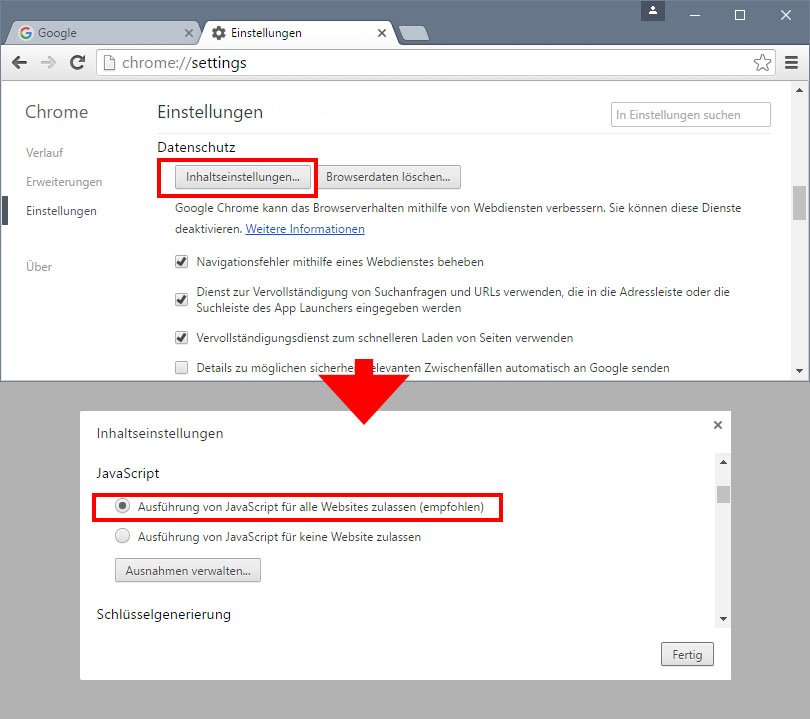Viewport: 810px width, 719px height.
Task: Enable Details zu sicherheitsrelevanten Zwischenfällen checkbox
Action: tap(182, 368)
